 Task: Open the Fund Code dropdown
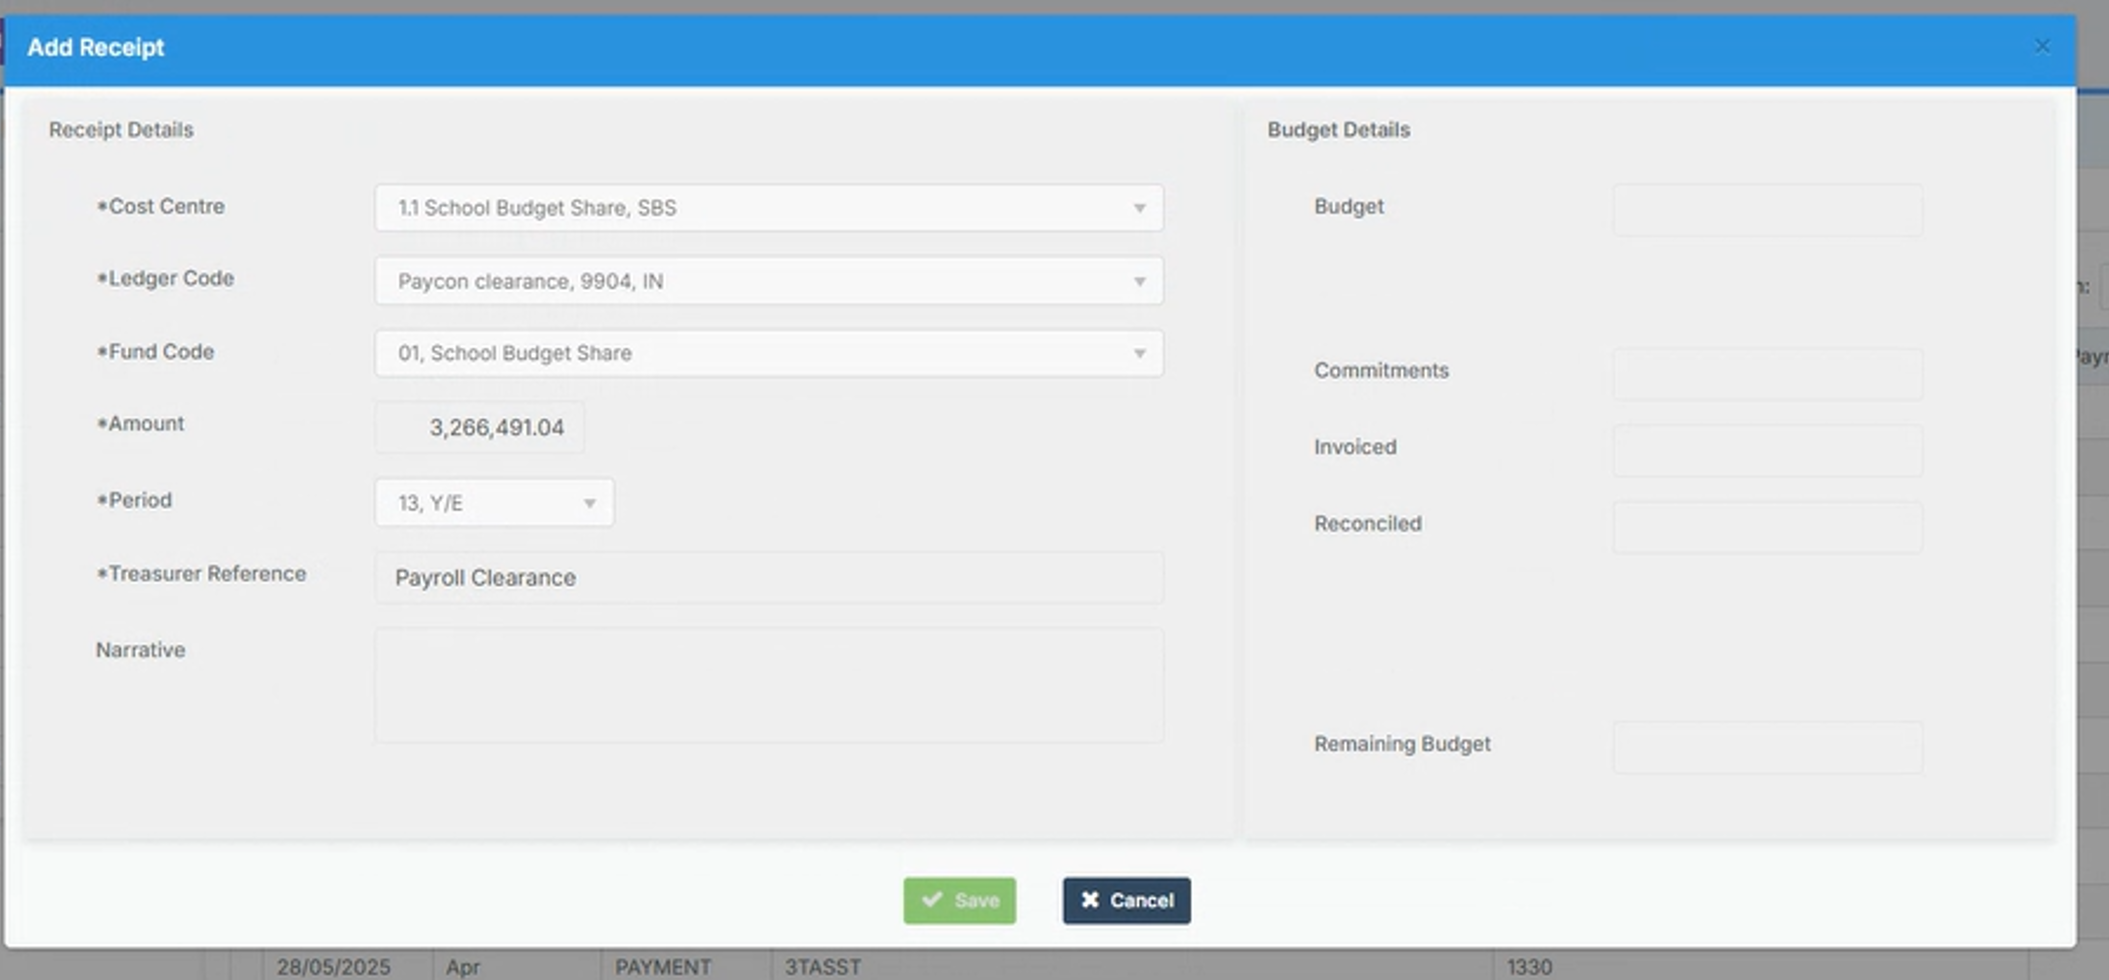[768, 353]
